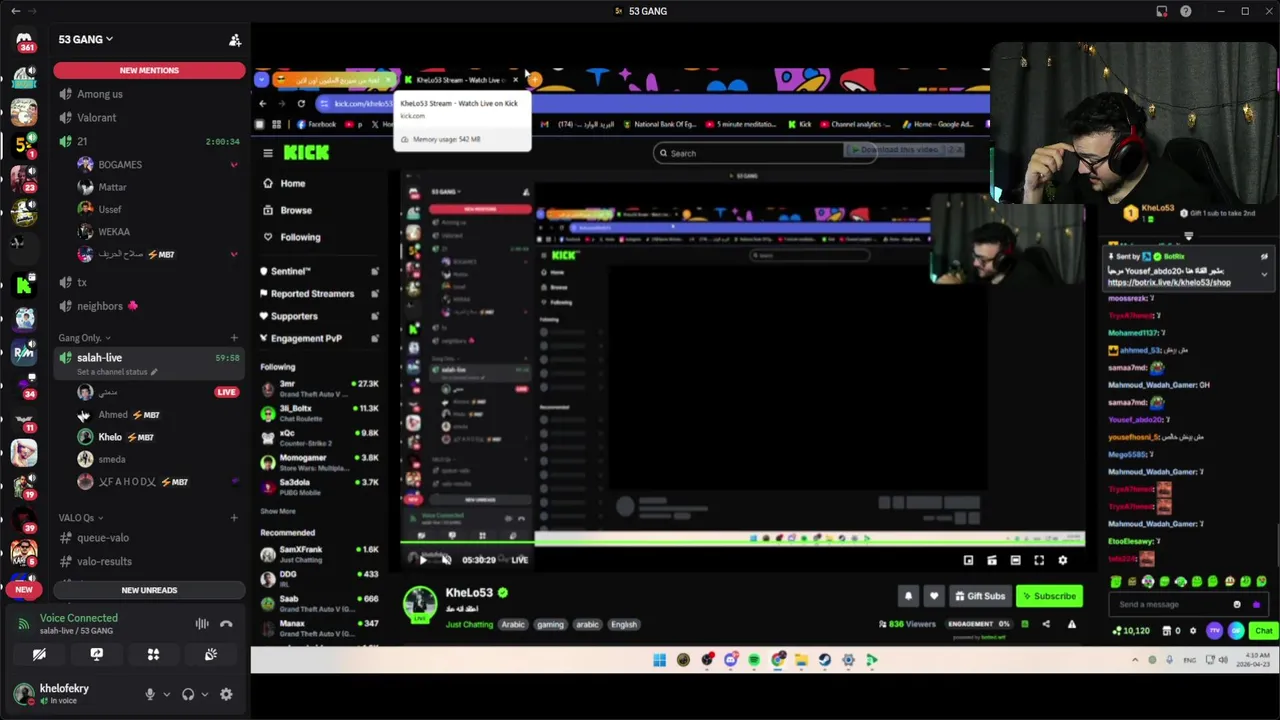Deafen using the headphones icon

coord(188,694)
